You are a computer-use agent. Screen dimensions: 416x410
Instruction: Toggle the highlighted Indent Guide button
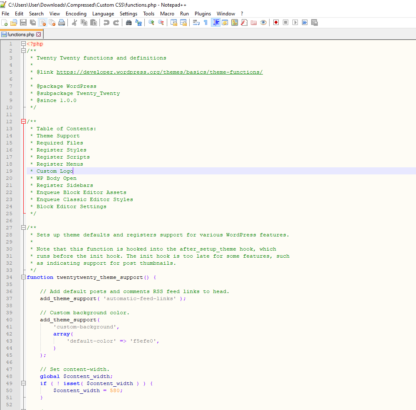(216, 23)
